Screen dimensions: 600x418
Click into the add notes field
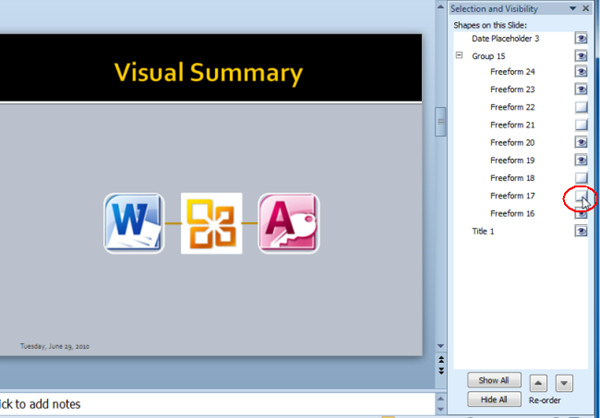217,404
